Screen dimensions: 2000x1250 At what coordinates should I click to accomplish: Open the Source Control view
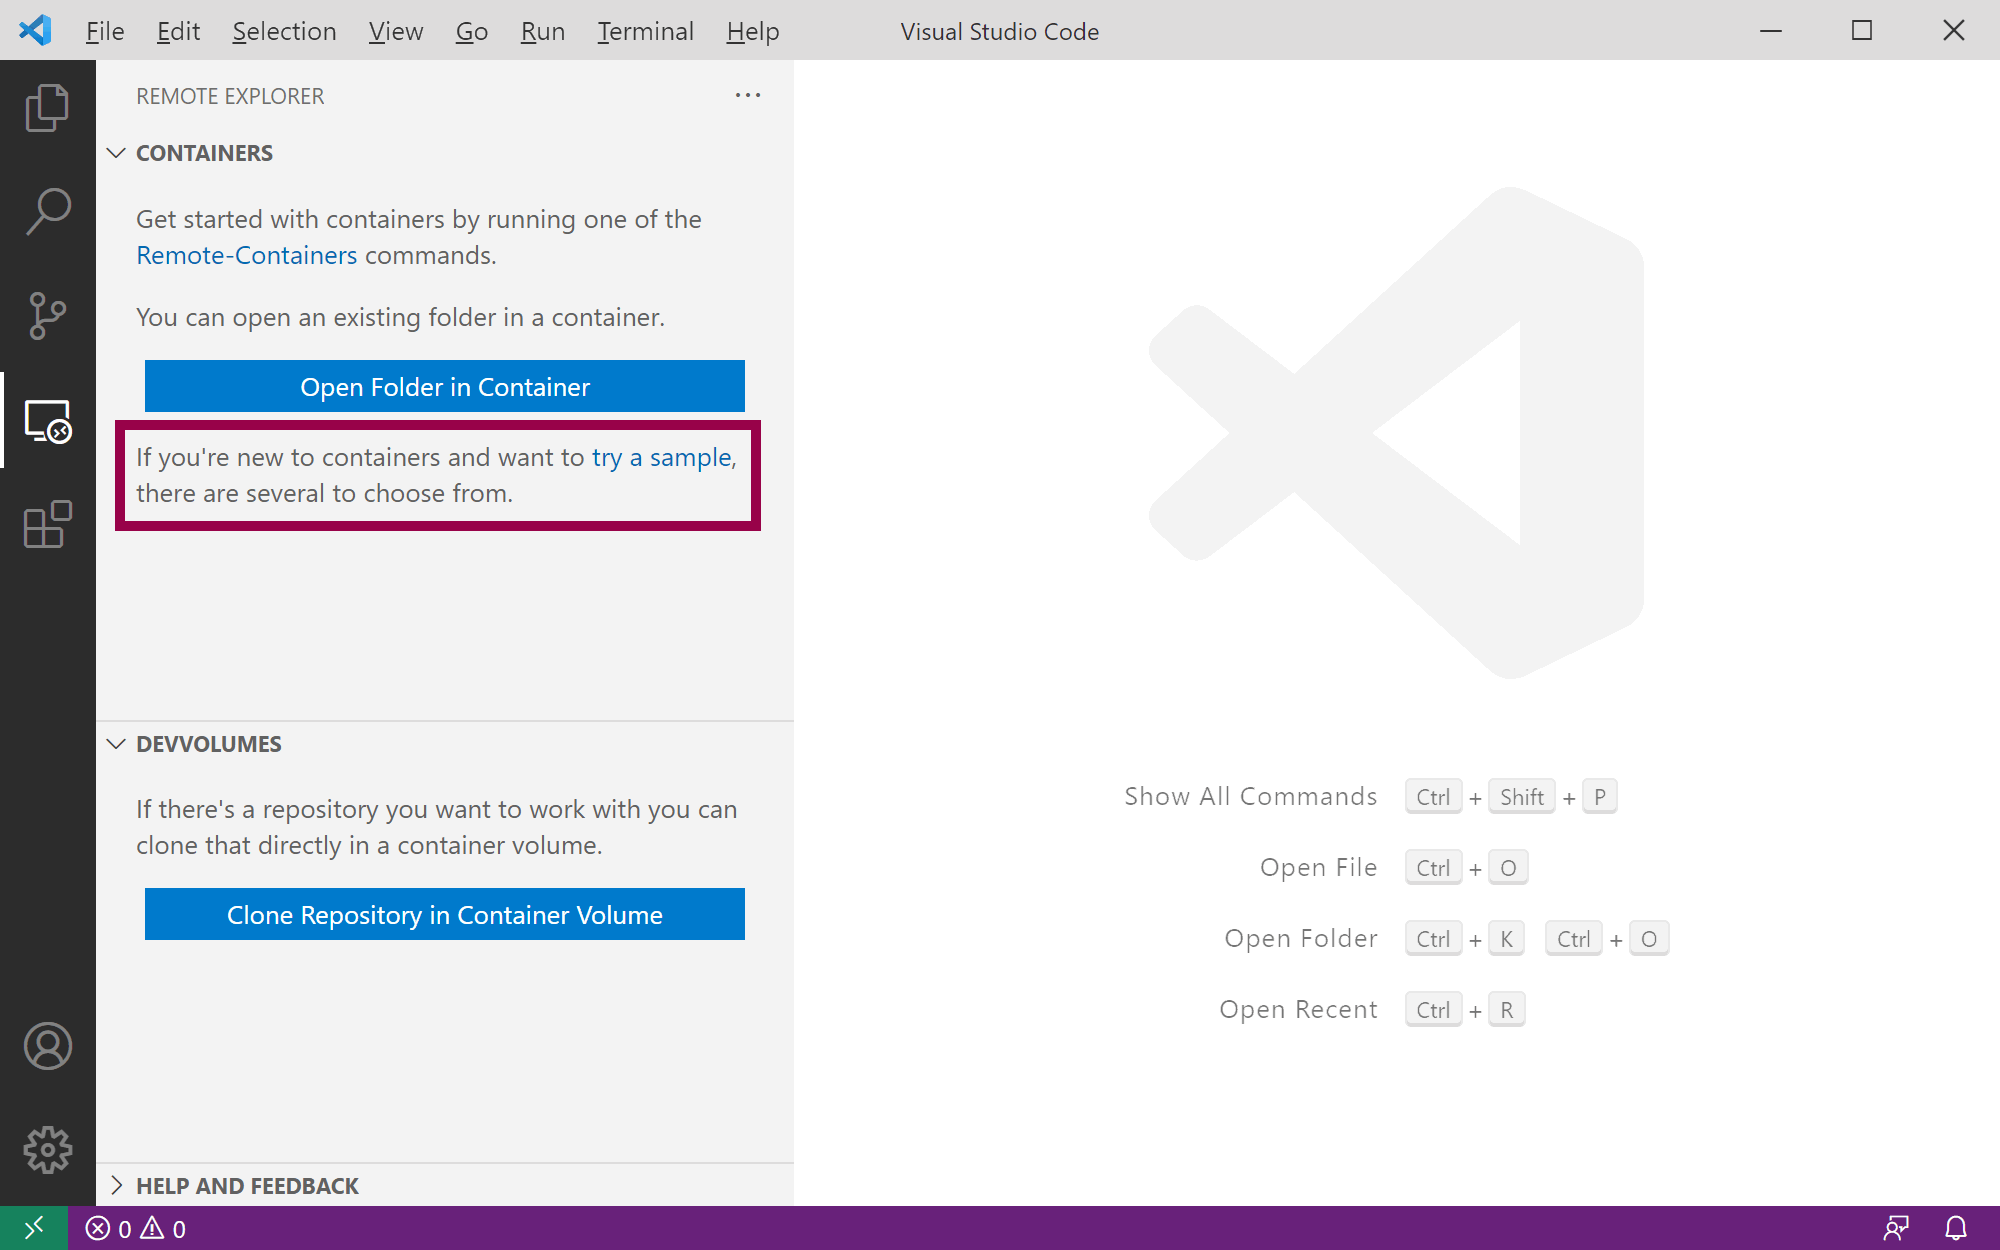(x=47, y=316)
